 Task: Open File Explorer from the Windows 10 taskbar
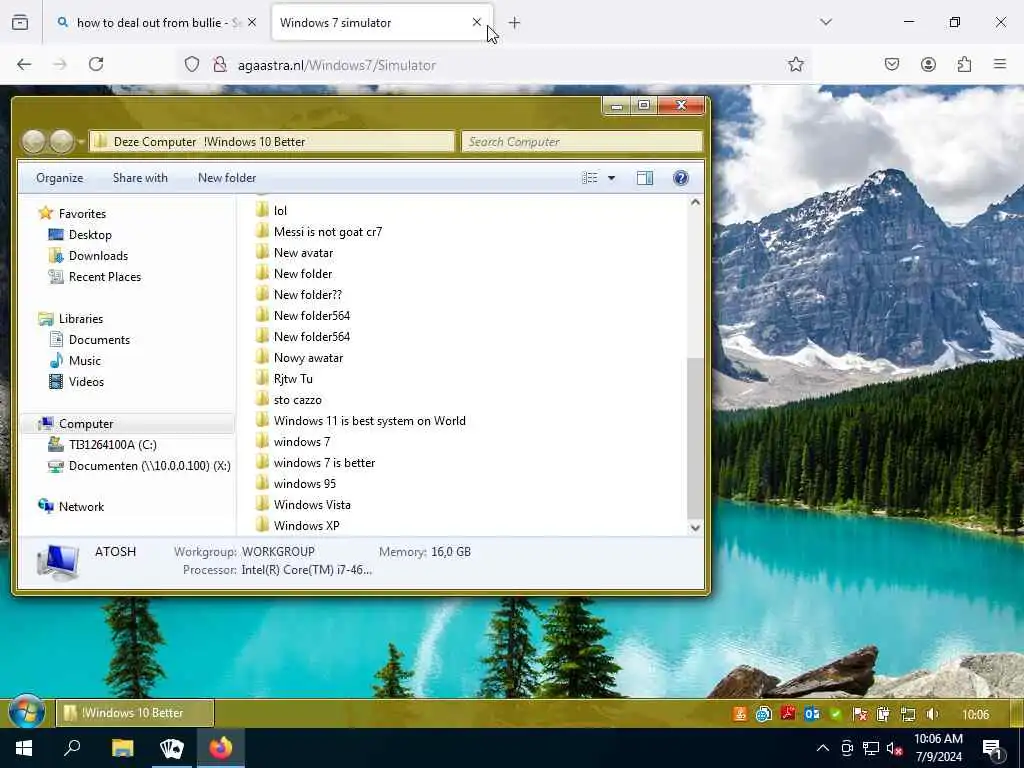coord(122,748)
